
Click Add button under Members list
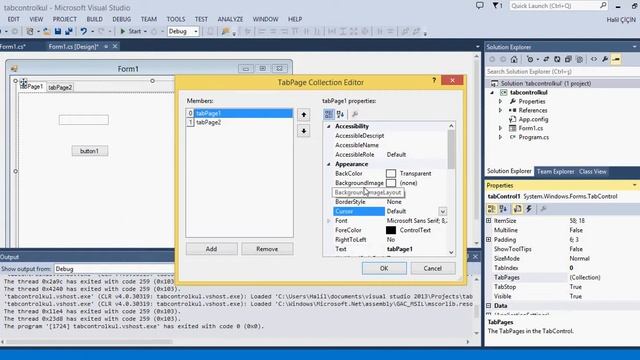[x=211, y=249]
